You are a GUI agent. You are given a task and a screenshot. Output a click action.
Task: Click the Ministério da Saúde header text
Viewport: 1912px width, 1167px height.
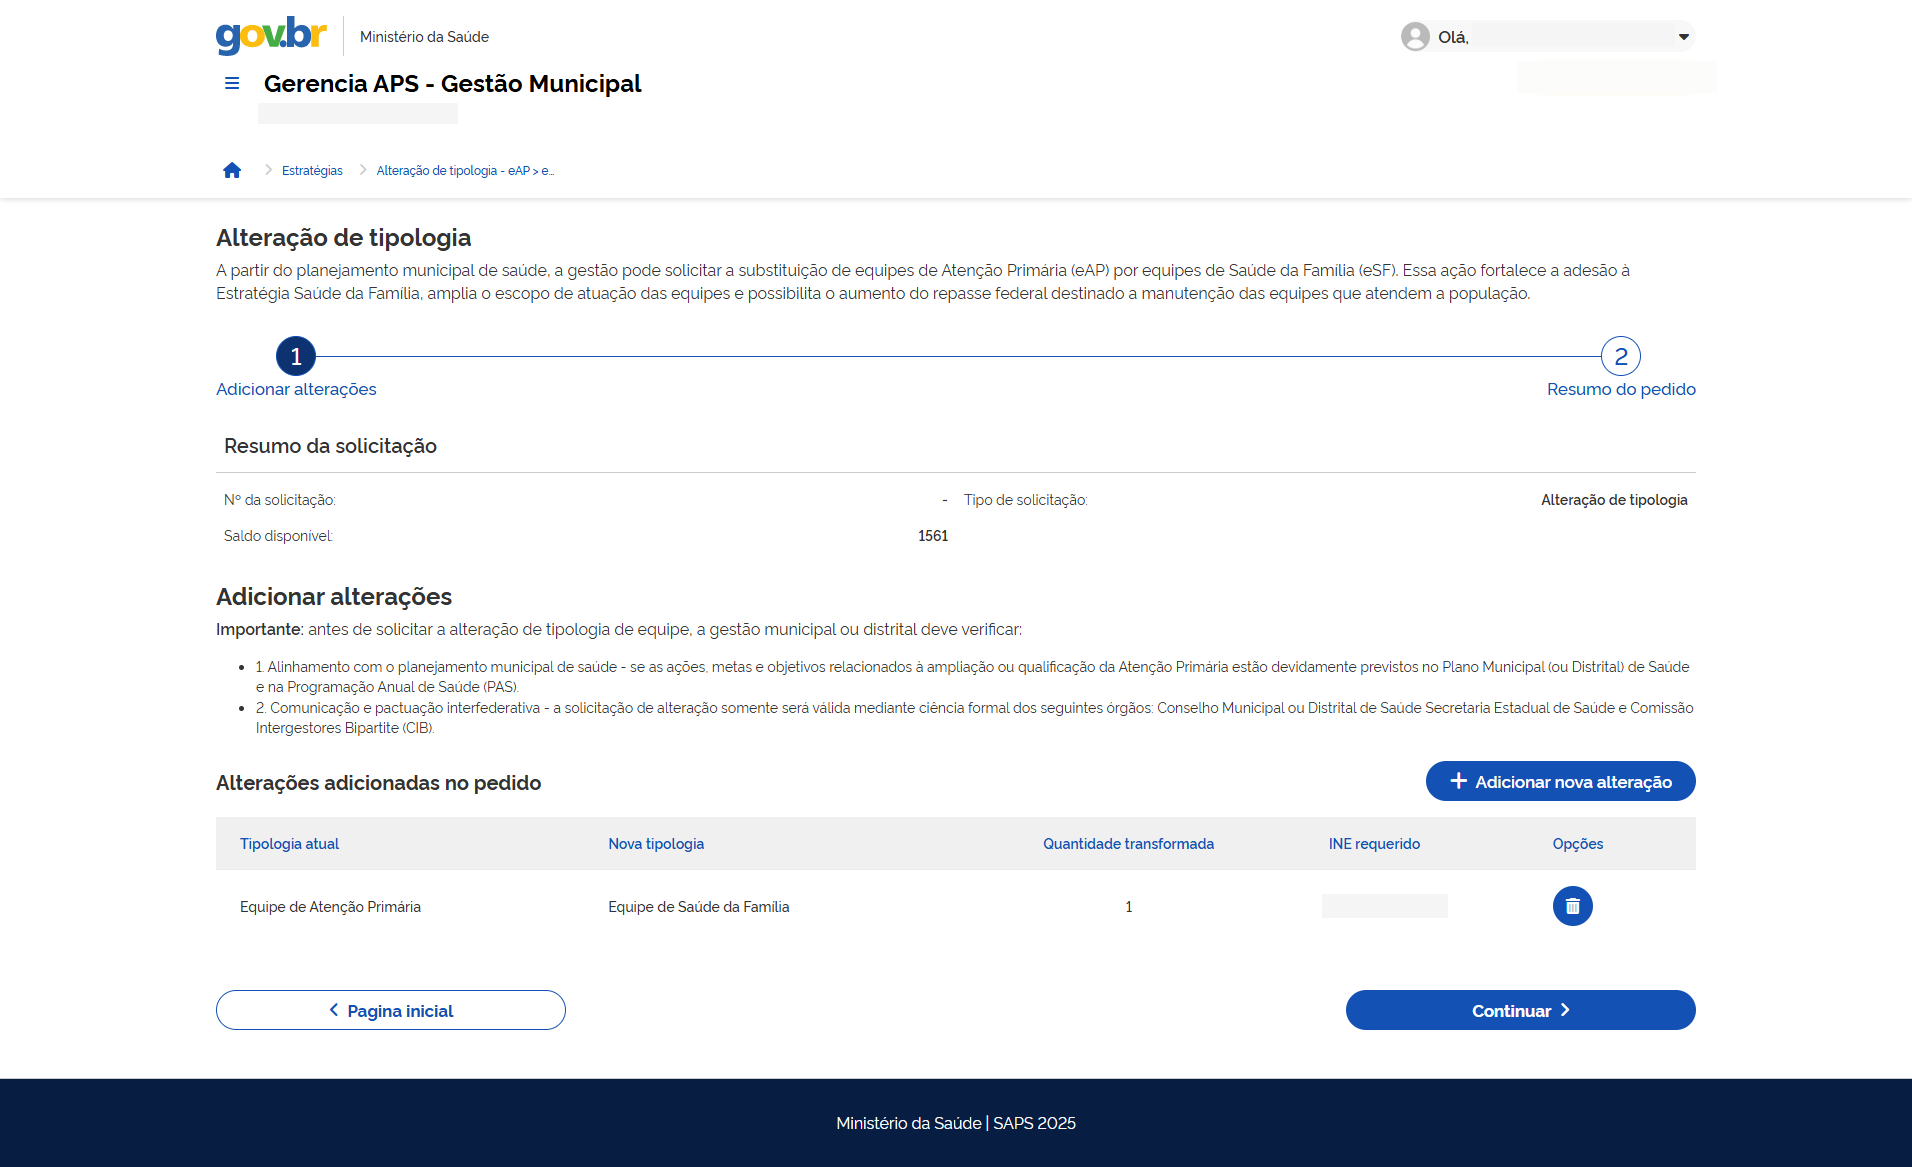424,37
